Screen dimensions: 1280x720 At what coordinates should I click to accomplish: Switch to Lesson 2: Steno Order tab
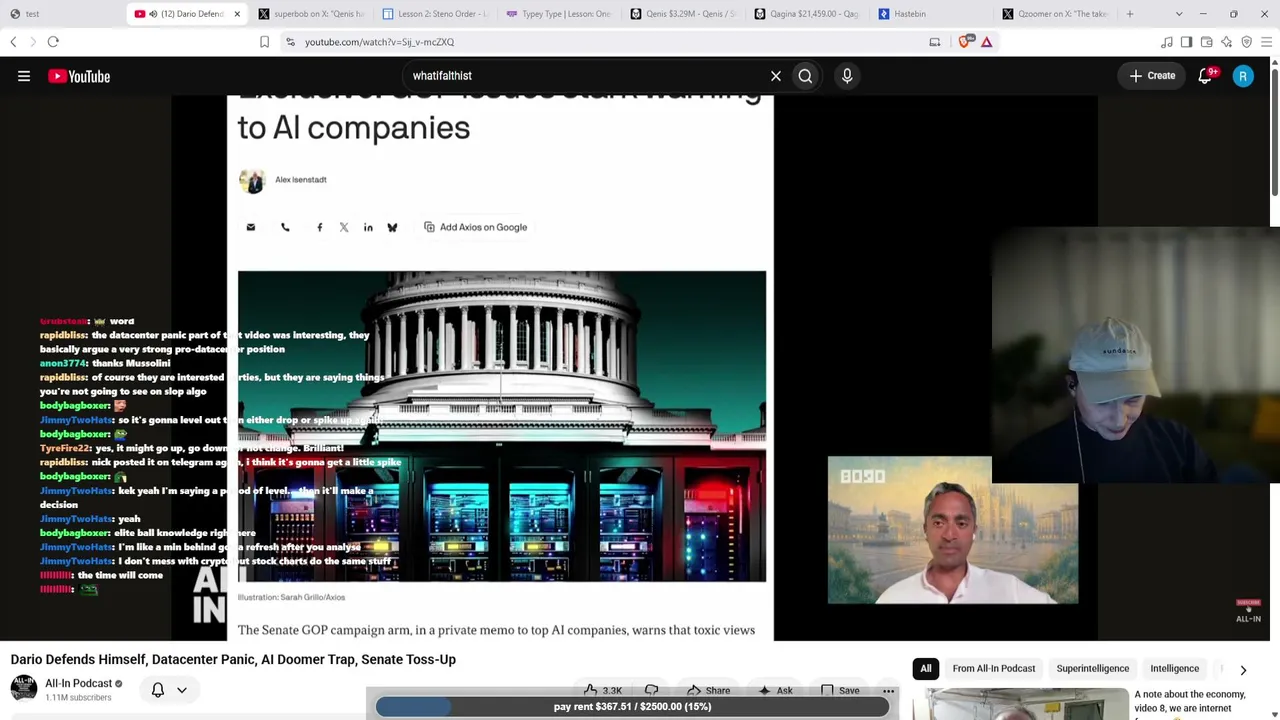point(435,14)
